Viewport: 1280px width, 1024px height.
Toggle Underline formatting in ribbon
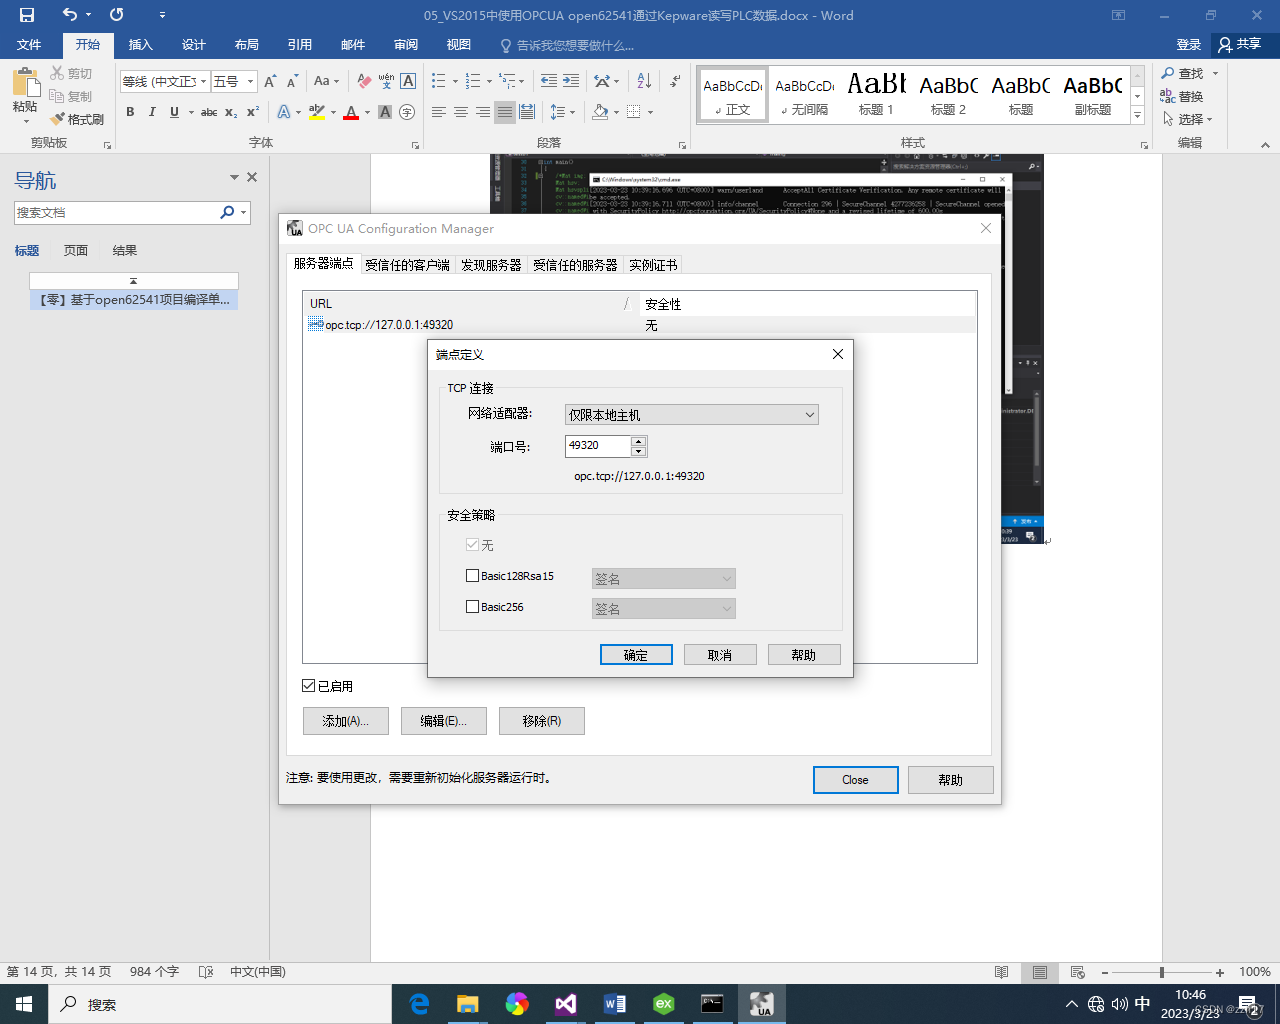[174, 112]
